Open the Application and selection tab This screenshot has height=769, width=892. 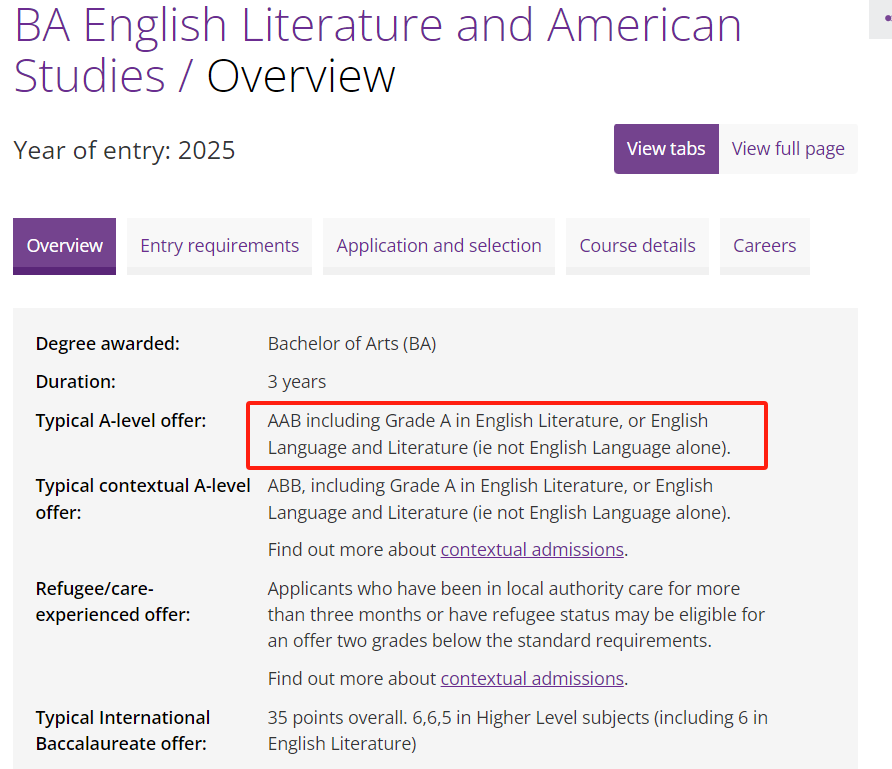coord(439,246)
